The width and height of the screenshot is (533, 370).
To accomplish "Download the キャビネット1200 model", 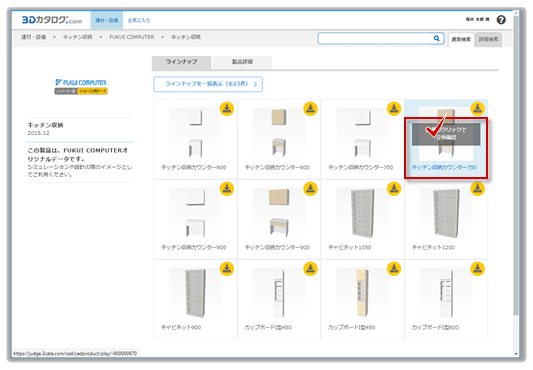I will 478,189.
